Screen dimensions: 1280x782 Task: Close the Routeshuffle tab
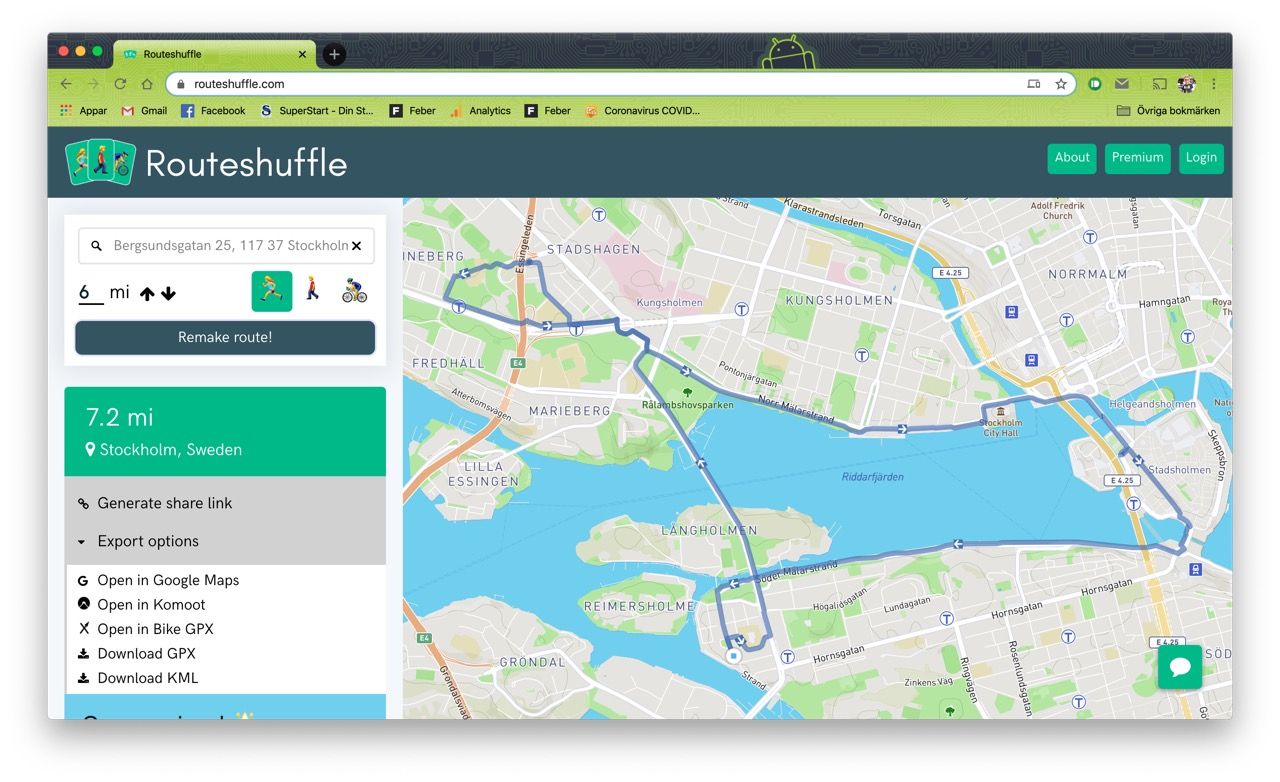pyautogui.click(x=303, y=54)
